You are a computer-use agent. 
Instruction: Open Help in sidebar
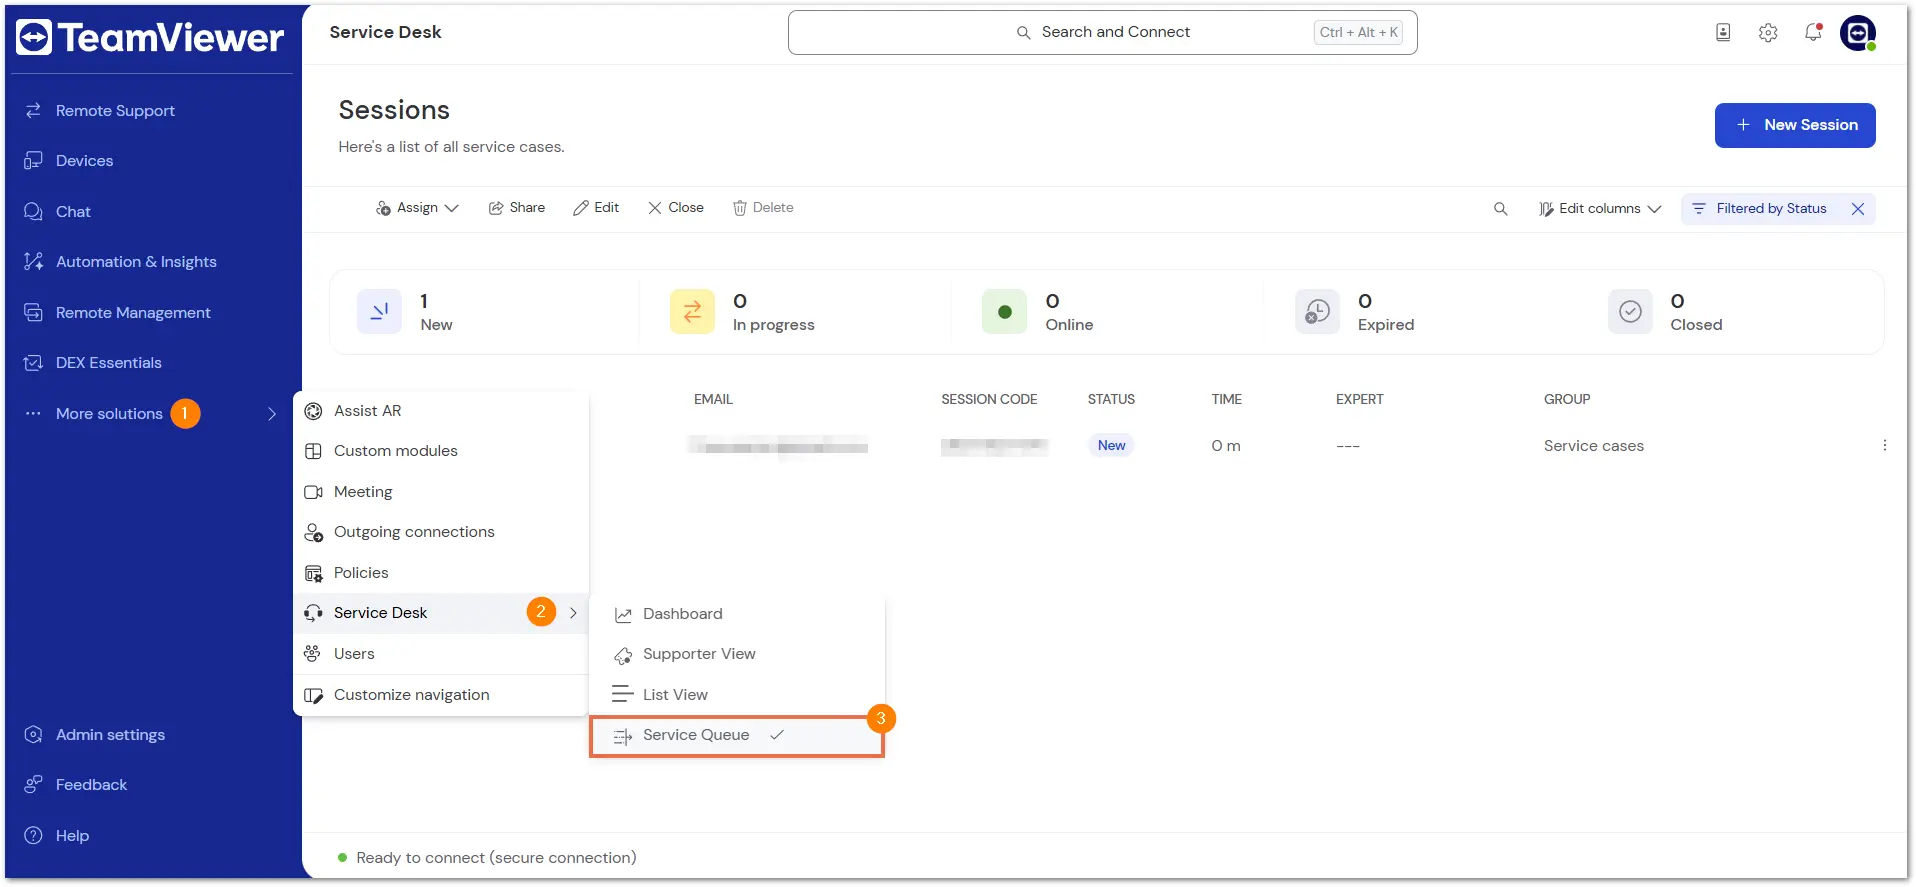(x=72, y=836)
